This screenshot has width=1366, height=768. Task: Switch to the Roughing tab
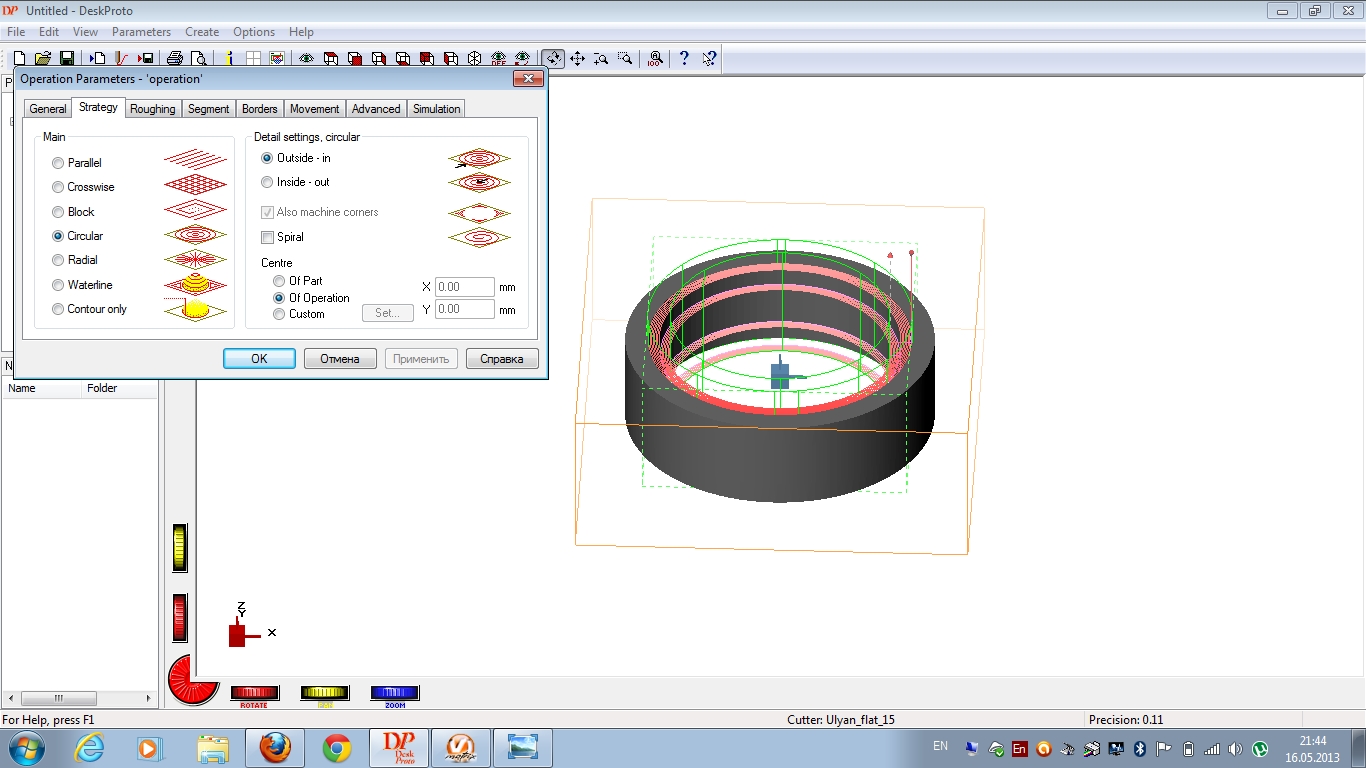pyautogui.click(x=152, y=109)
